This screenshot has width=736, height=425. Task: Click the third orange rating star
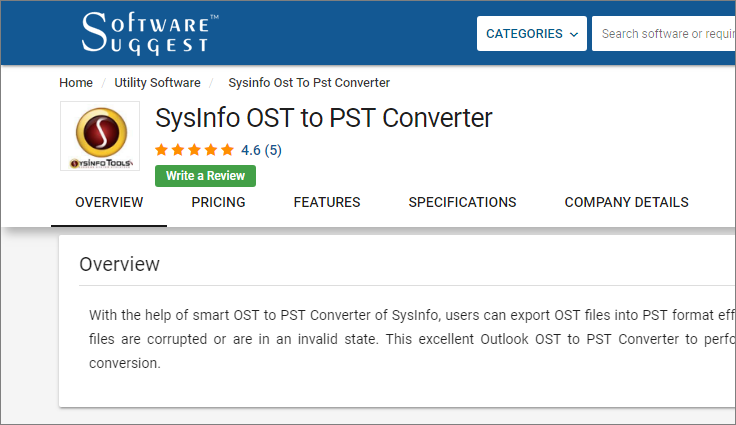click(194, 150)
